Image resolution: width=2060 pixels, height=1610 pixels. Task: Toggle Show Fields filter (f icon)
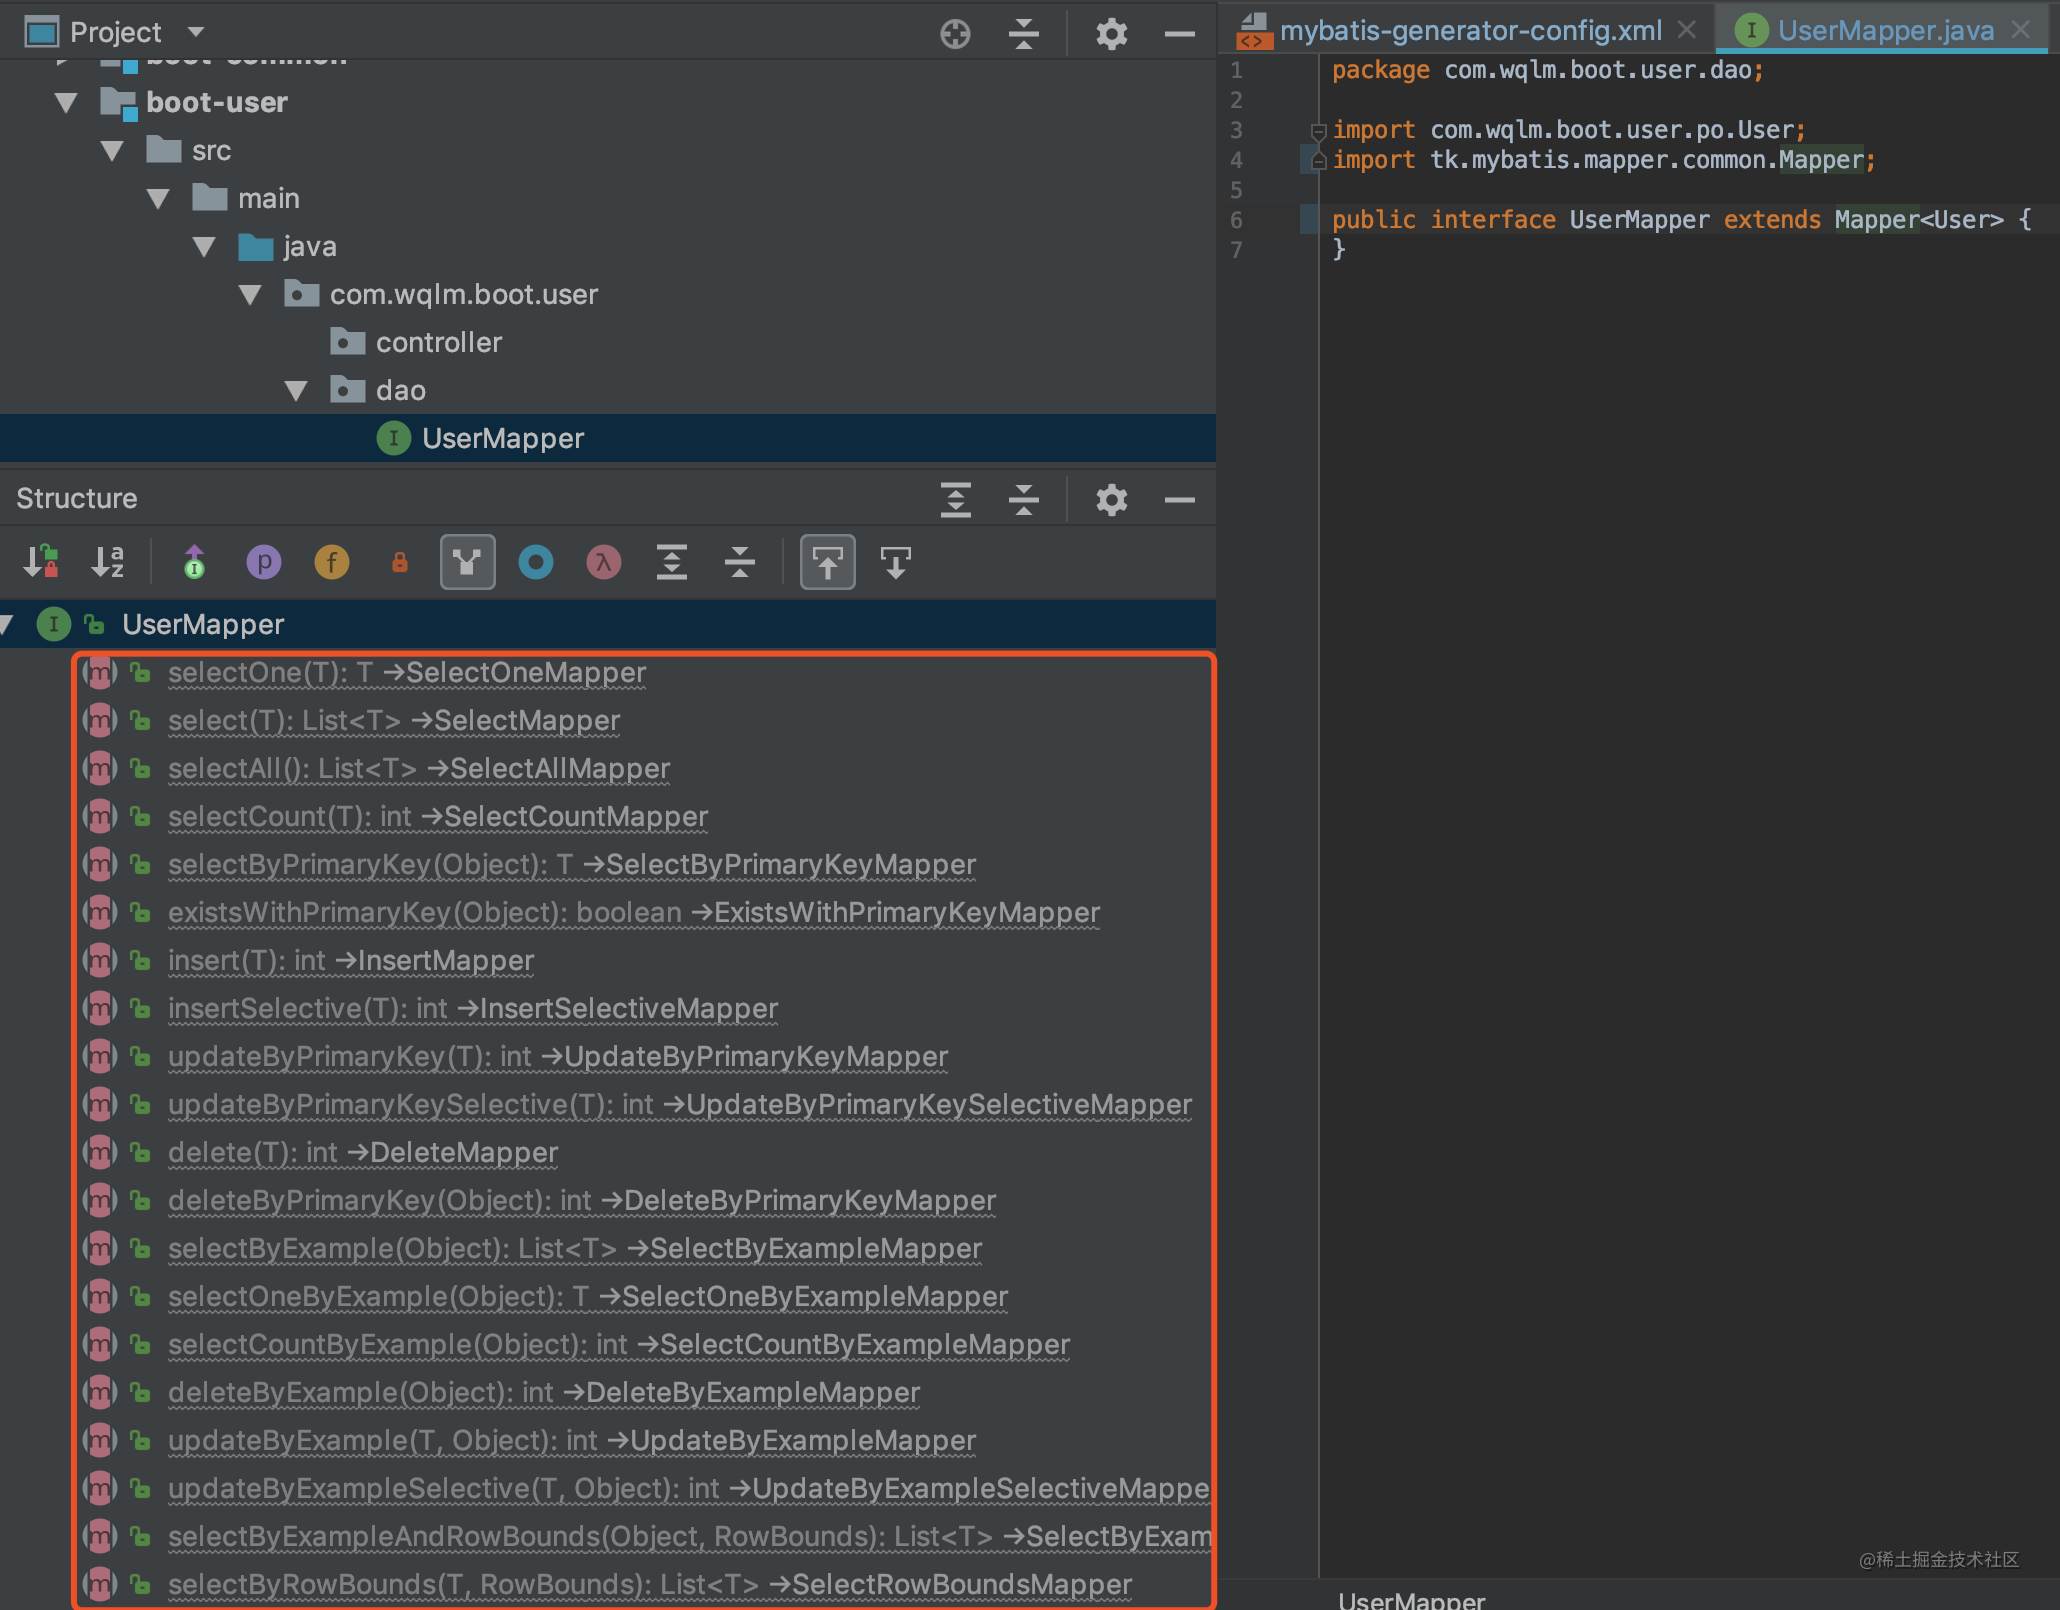tap(332, 562)
